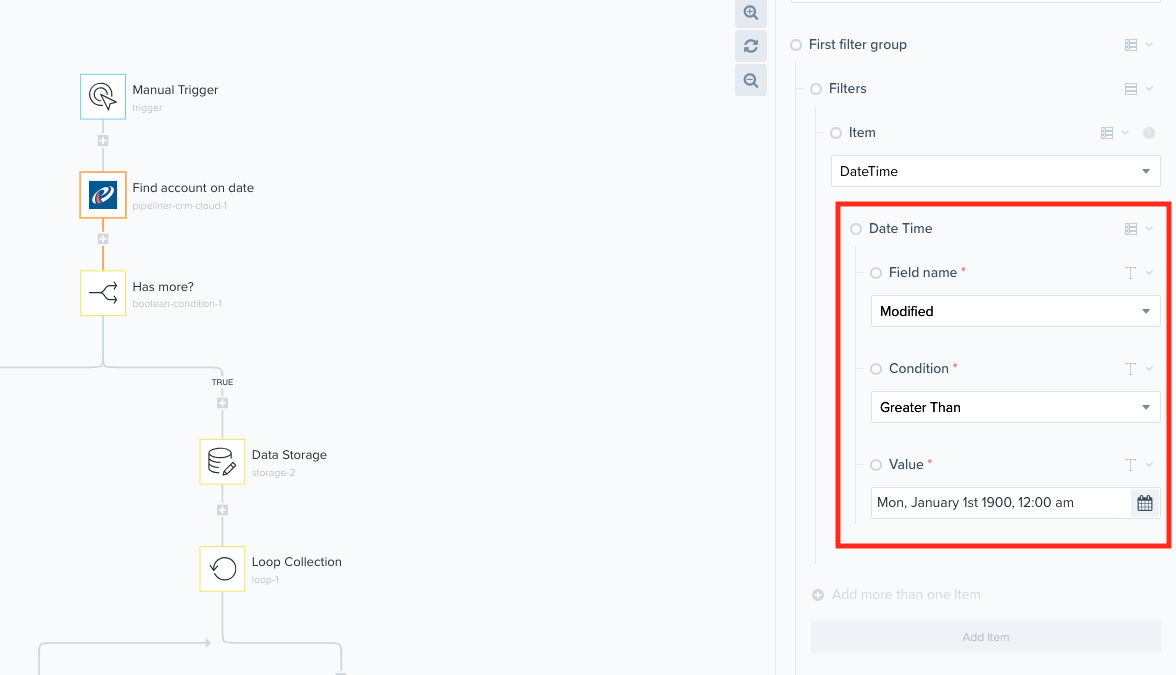Toggle the radio circle beside Condition
This screenshot has width=1176, height=675.
click(x=876, y=369)
